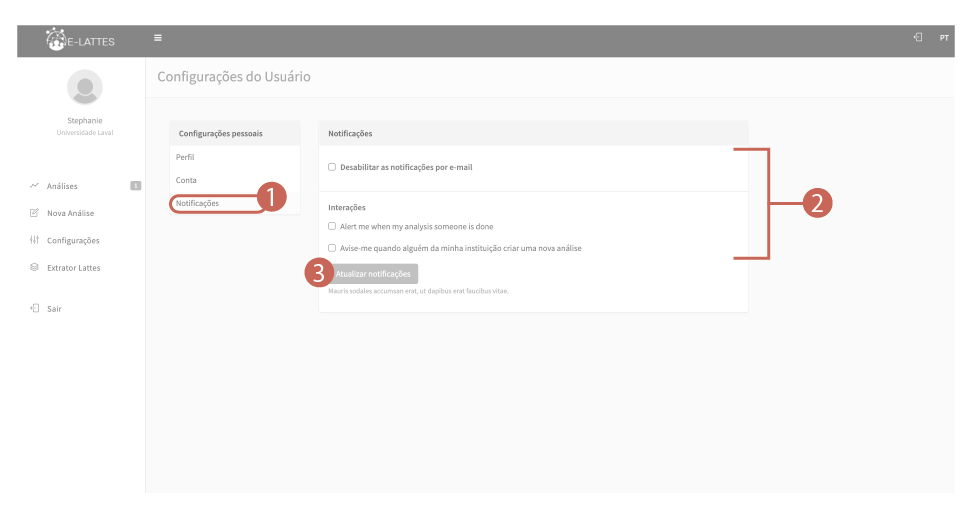The width and height of the screenshot is (975, 520).
Task: Open the Configurações sliders icon in sidebar
Action: [34, 241]
